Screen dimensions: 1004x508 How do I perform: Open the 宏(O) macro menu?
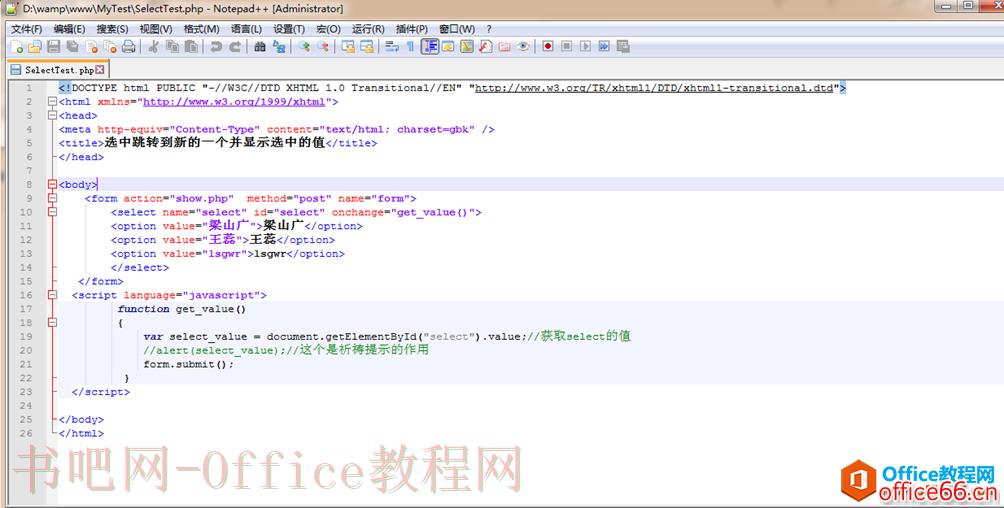[x=328, y=29]
